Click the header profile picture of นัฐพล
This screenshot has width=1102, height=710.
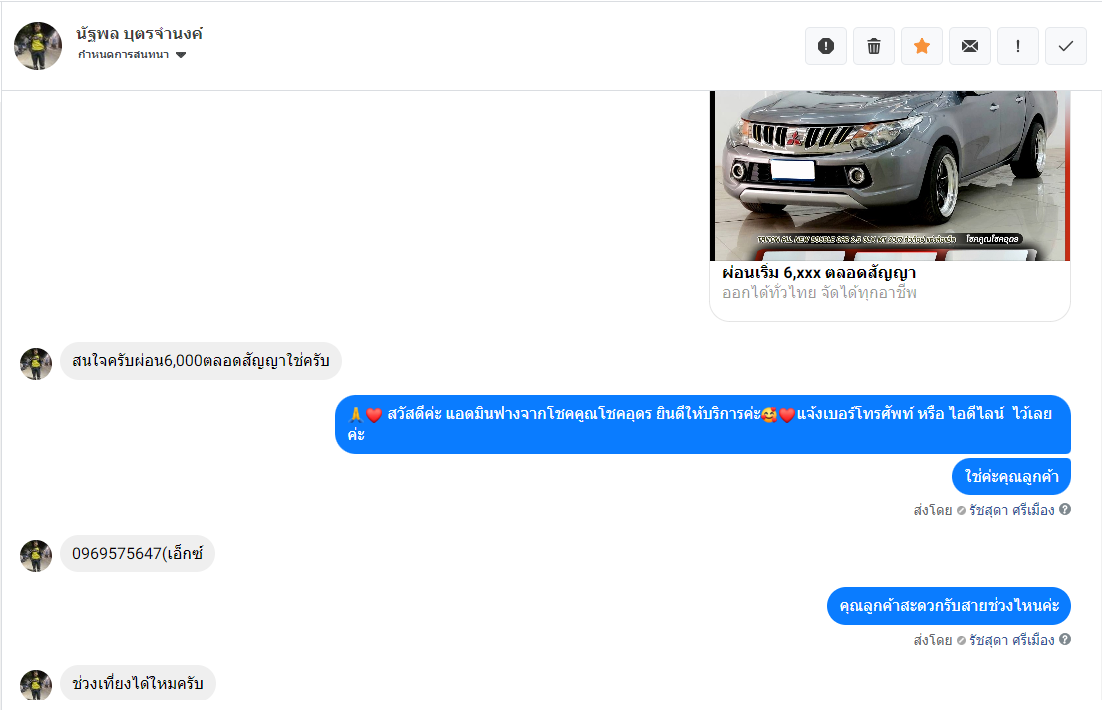coord(38,46)
